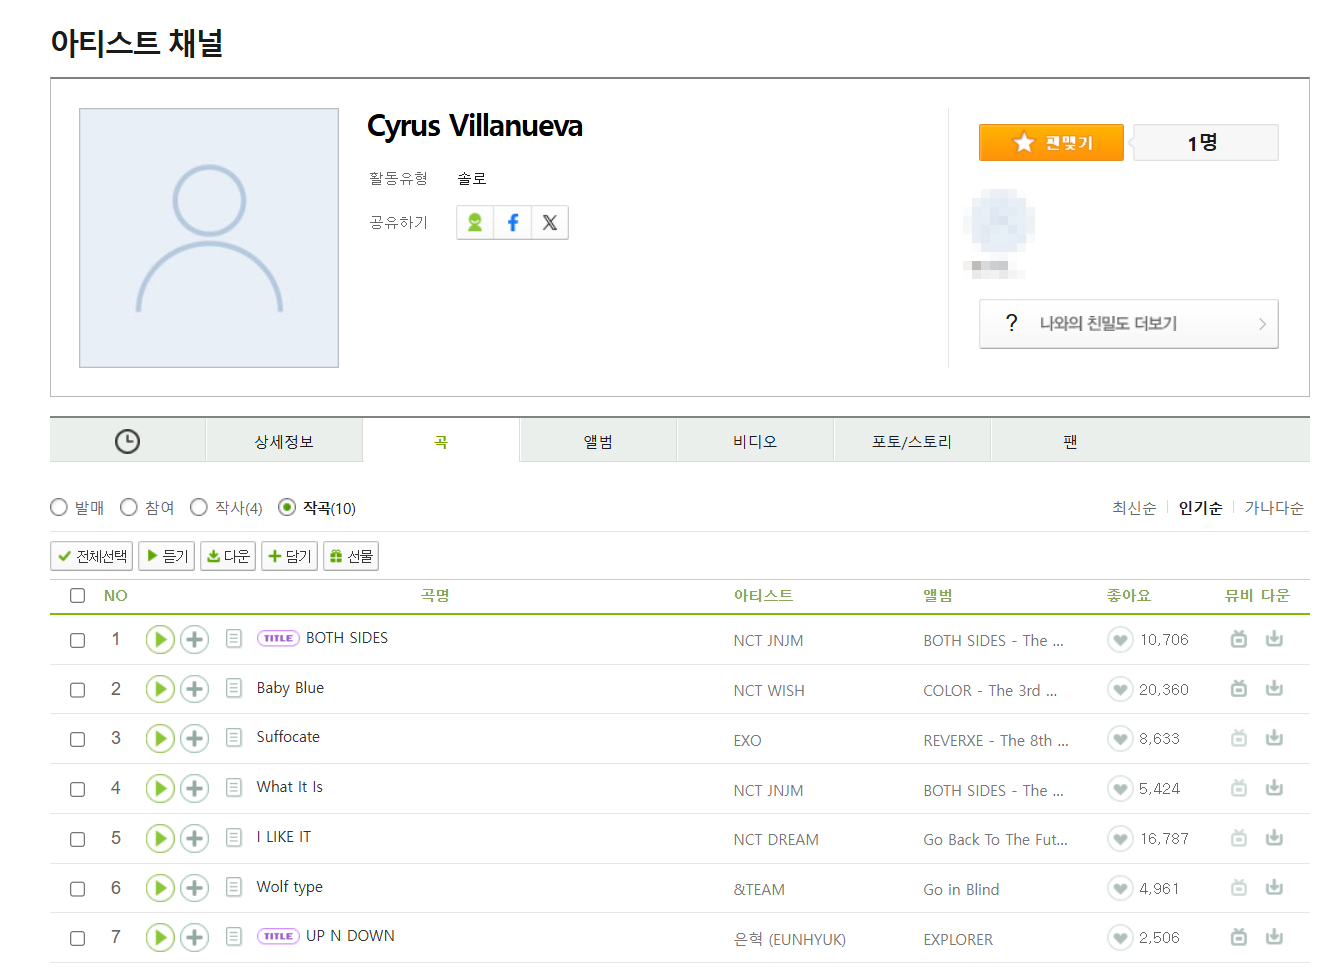This screenshot has height=969, width=1333.
Task: Tick the checkbox for What It Is
Action: (x=77, y=789)
